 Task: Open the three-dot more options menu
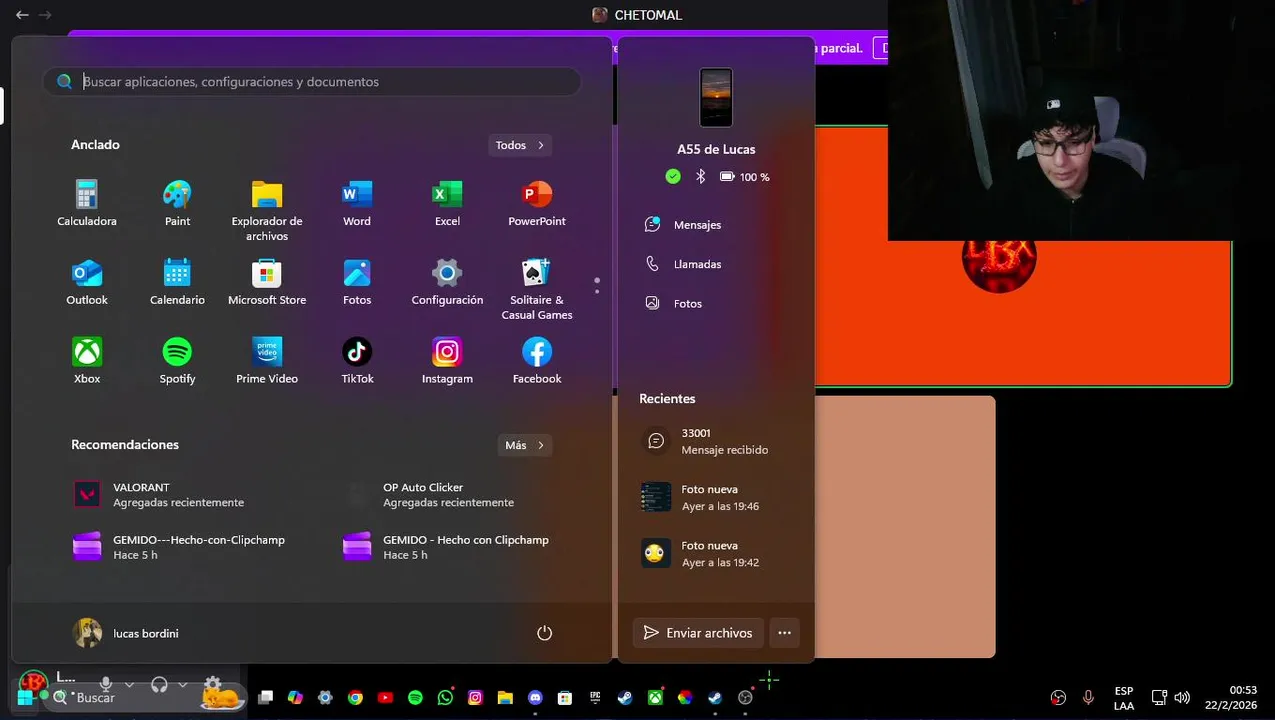(x=784, y=633)
